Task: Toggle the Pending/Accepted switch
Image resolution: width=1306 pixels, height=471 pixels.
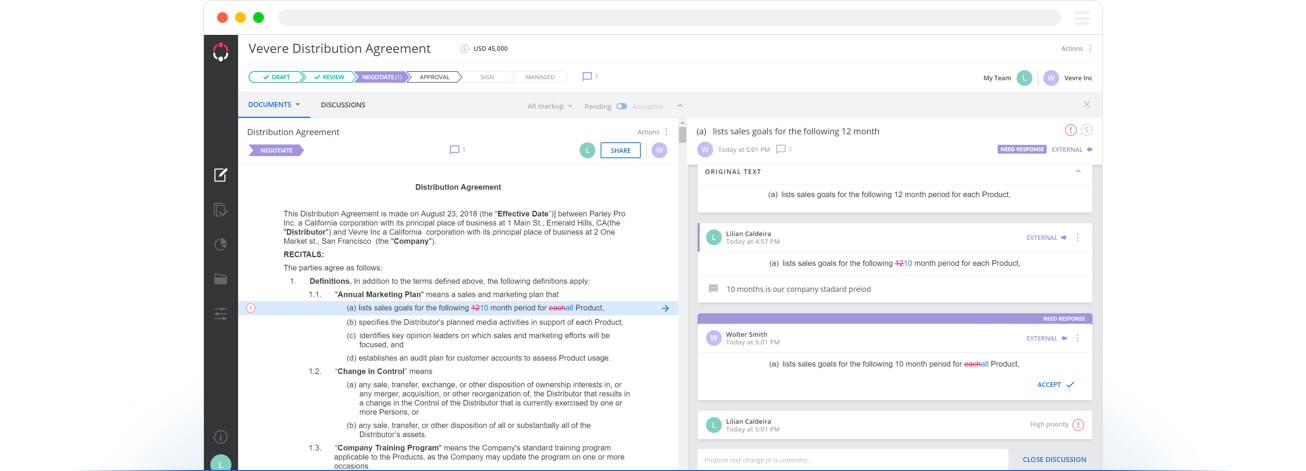Action: click(621, 106)
